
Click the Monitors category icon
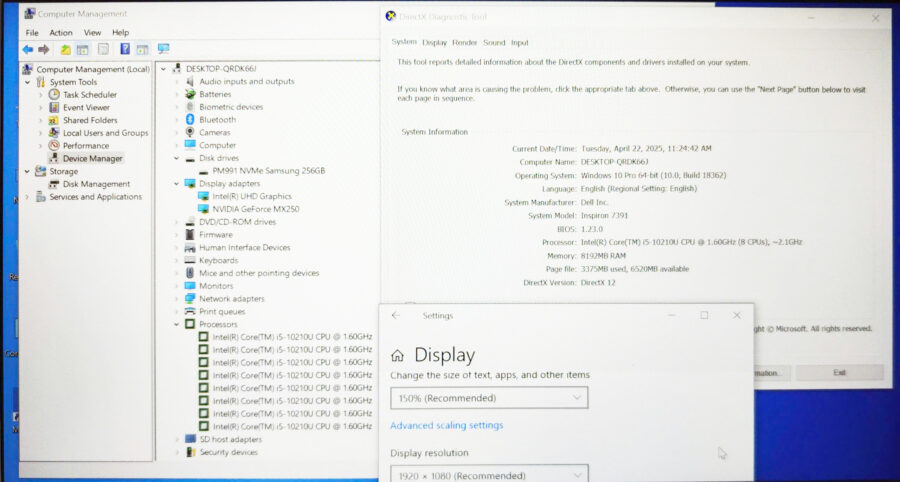point(190,286)
